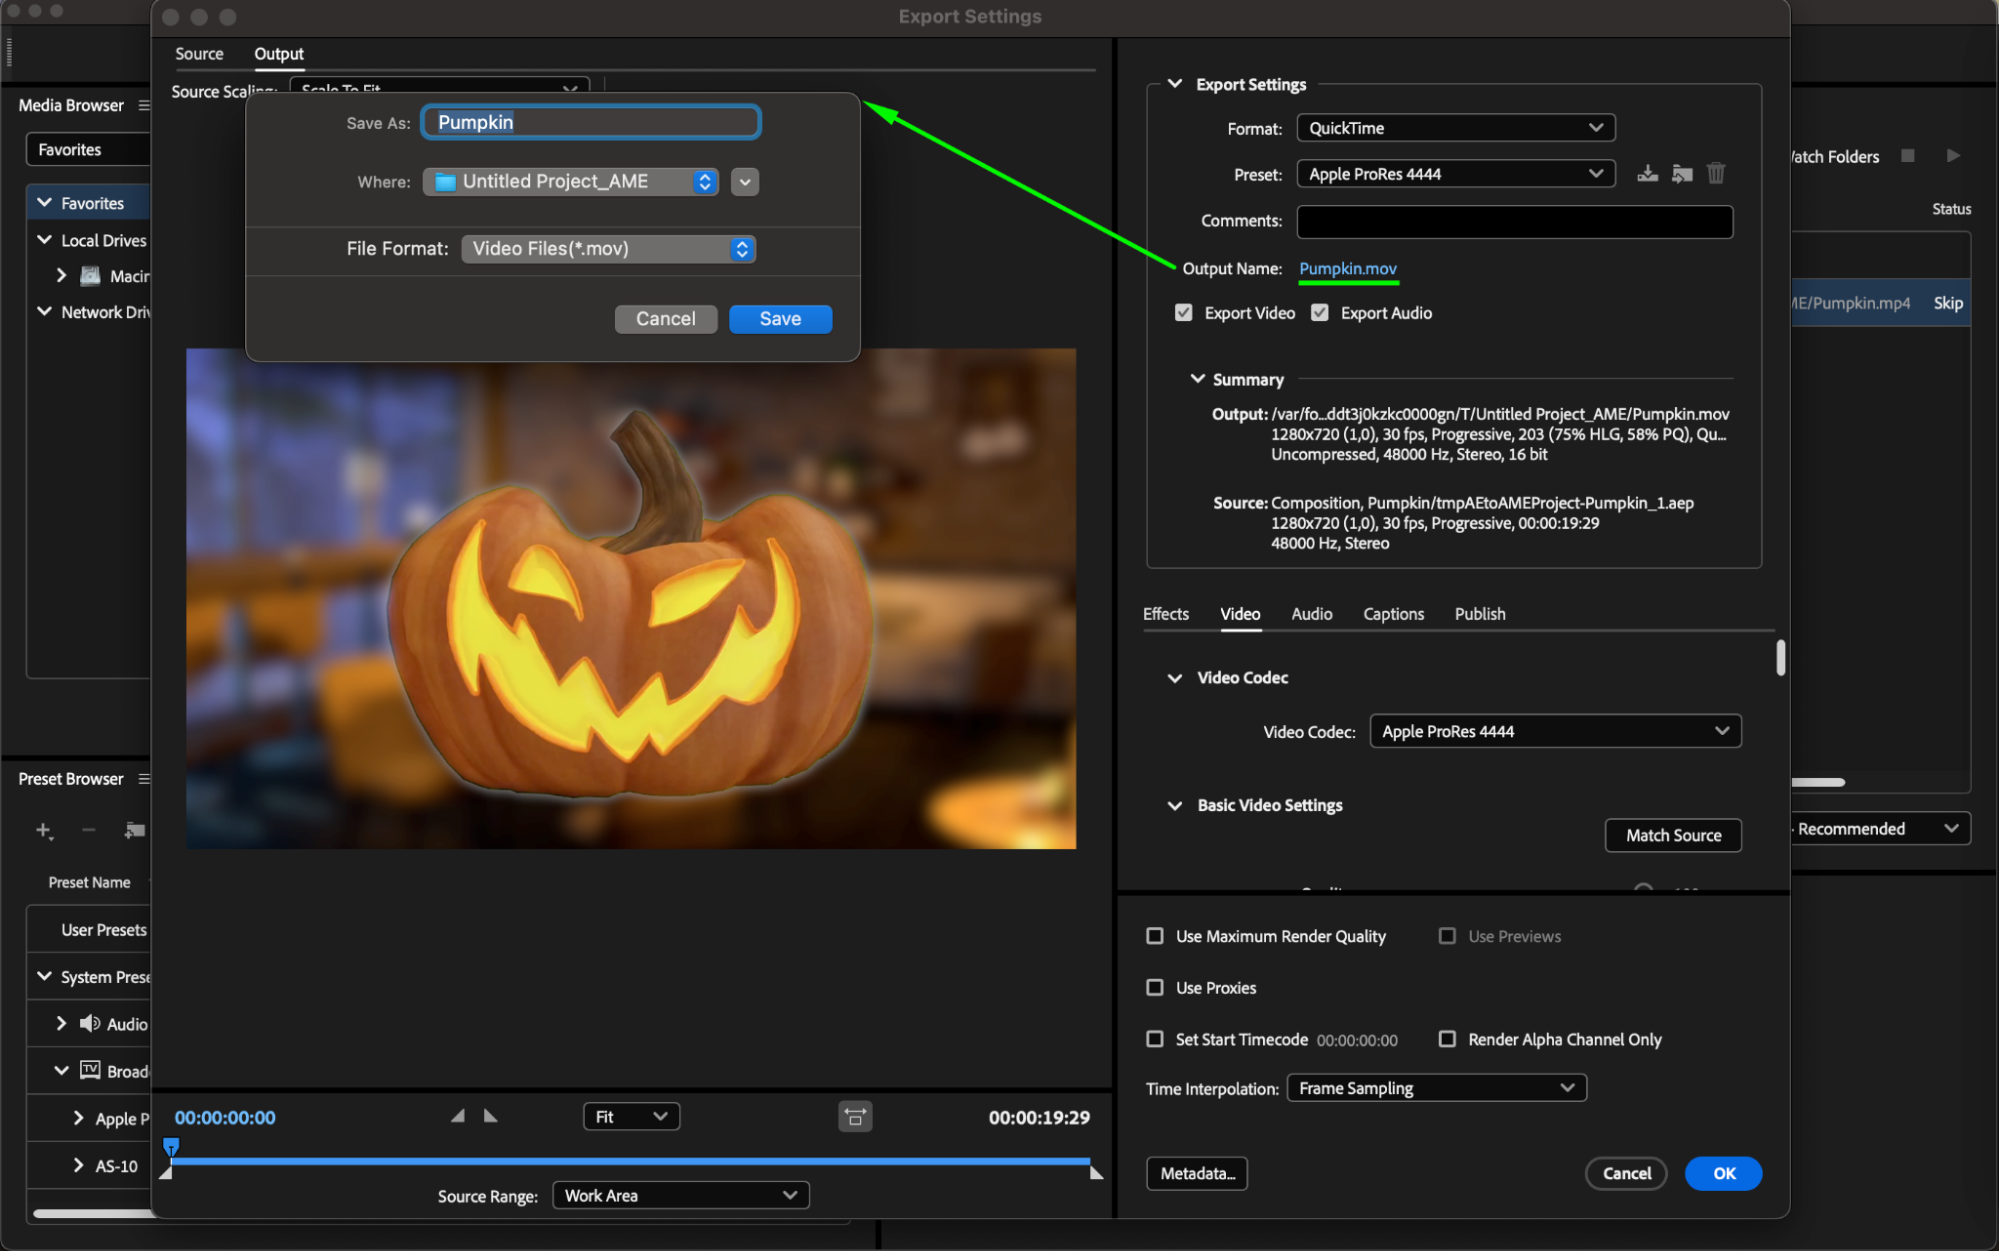
Task: Collapse the Summary section
Action: click(1197, 379)
